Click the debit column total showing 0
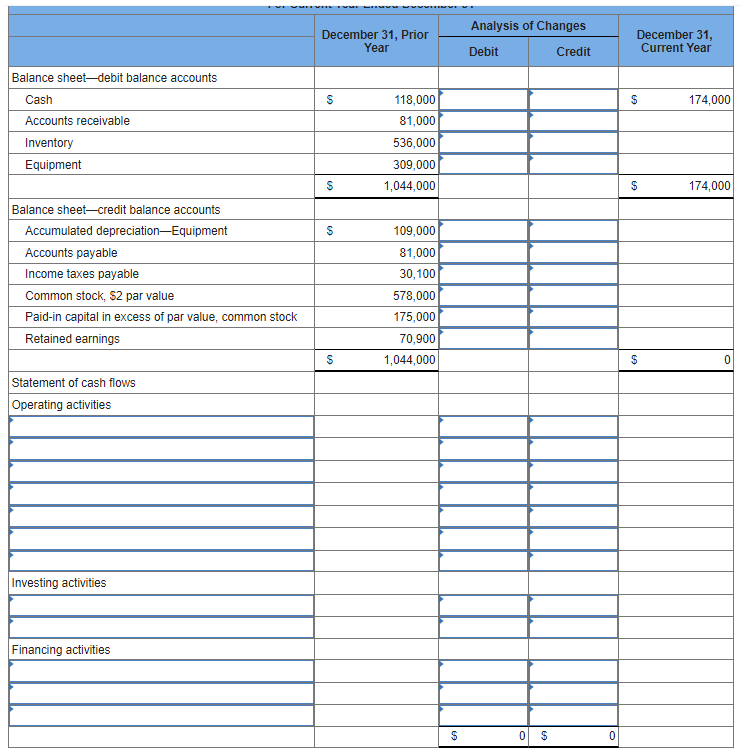The image size is (741, 754). click(522, 736)
